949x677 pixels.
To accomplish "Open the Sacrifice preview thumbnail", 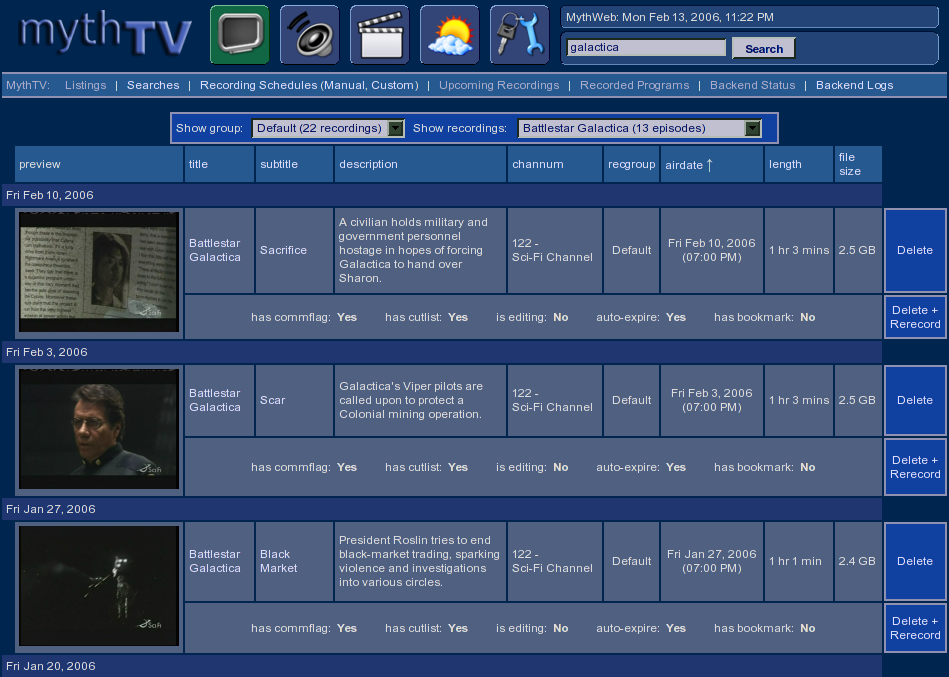I will click(99, 272).
